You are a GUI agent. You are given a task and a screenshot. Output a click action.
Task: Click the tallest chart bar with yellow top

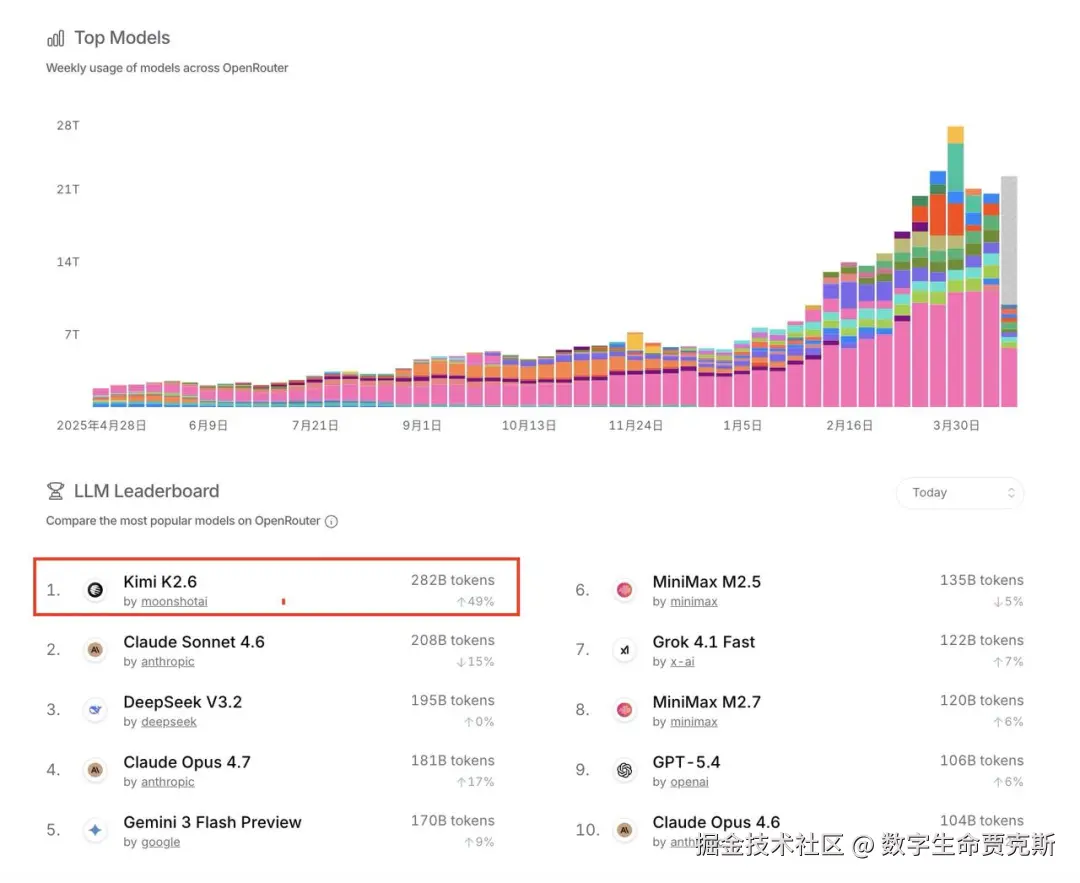(x=955, y=267)
